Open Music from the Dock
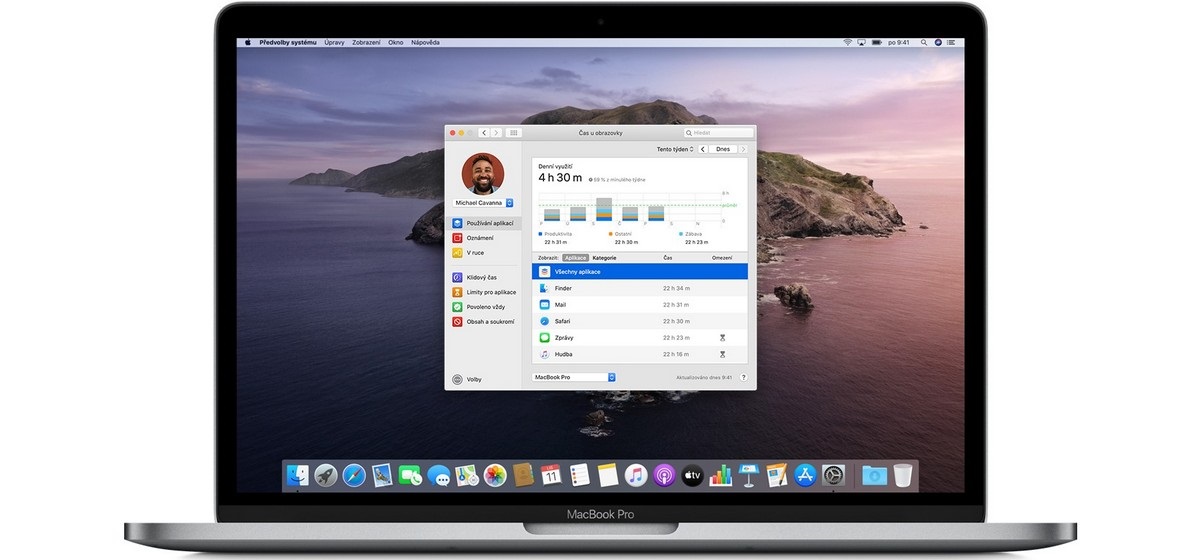1200x560 pixels. click(x=636, y=476)
